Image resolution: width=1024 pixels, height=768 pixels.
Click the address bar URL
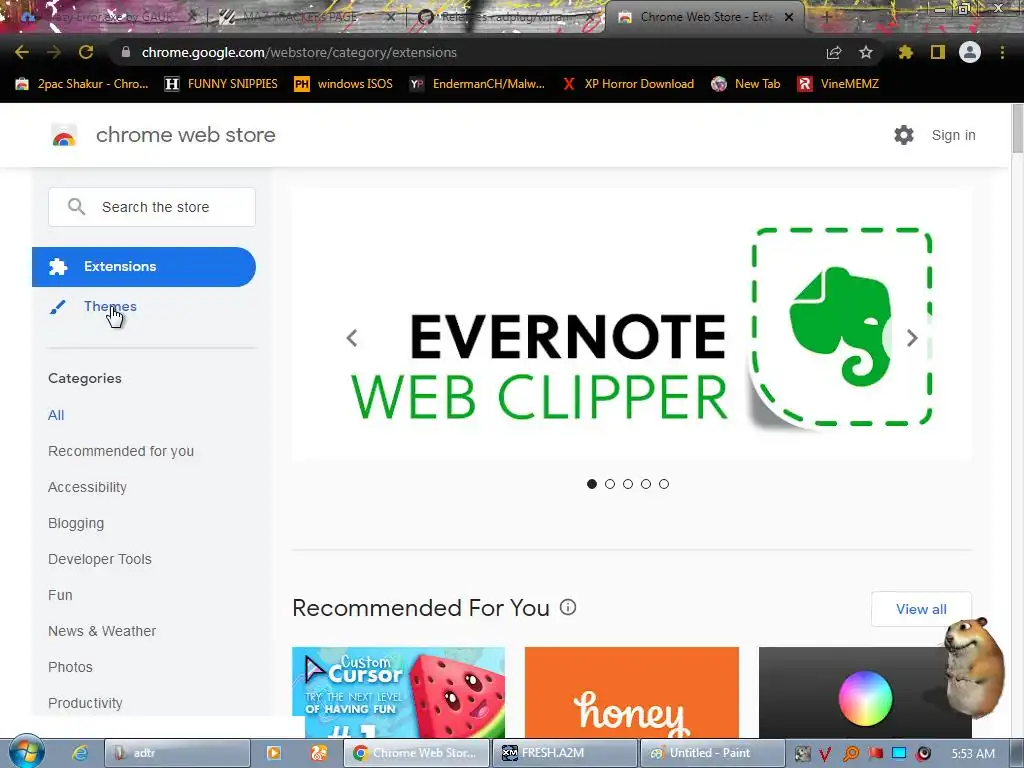tap(299, 52)
